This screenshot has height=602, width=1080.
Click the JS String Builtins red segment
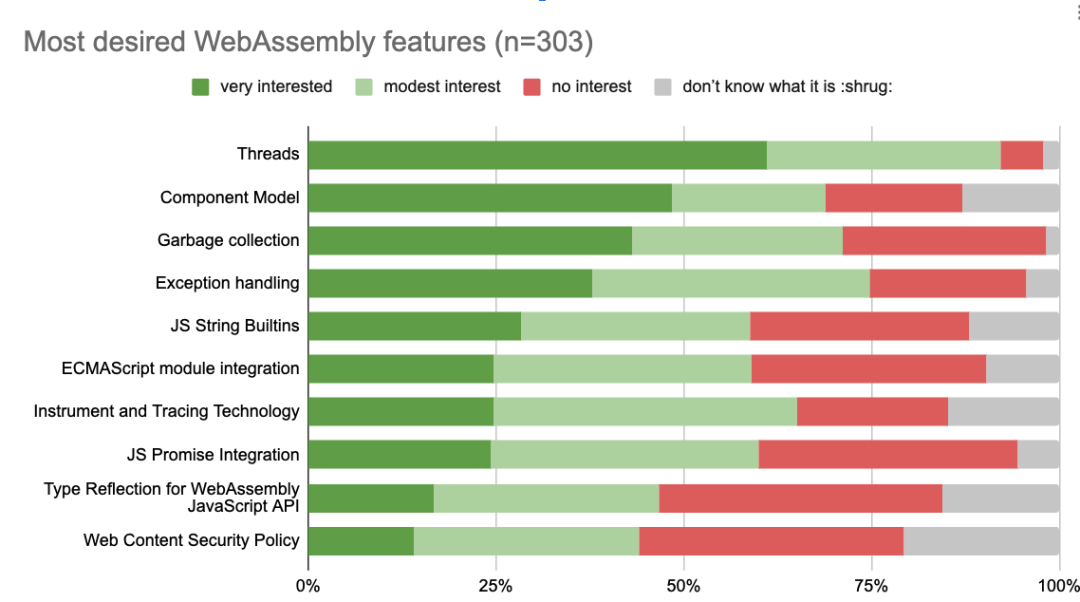[860, 326]
